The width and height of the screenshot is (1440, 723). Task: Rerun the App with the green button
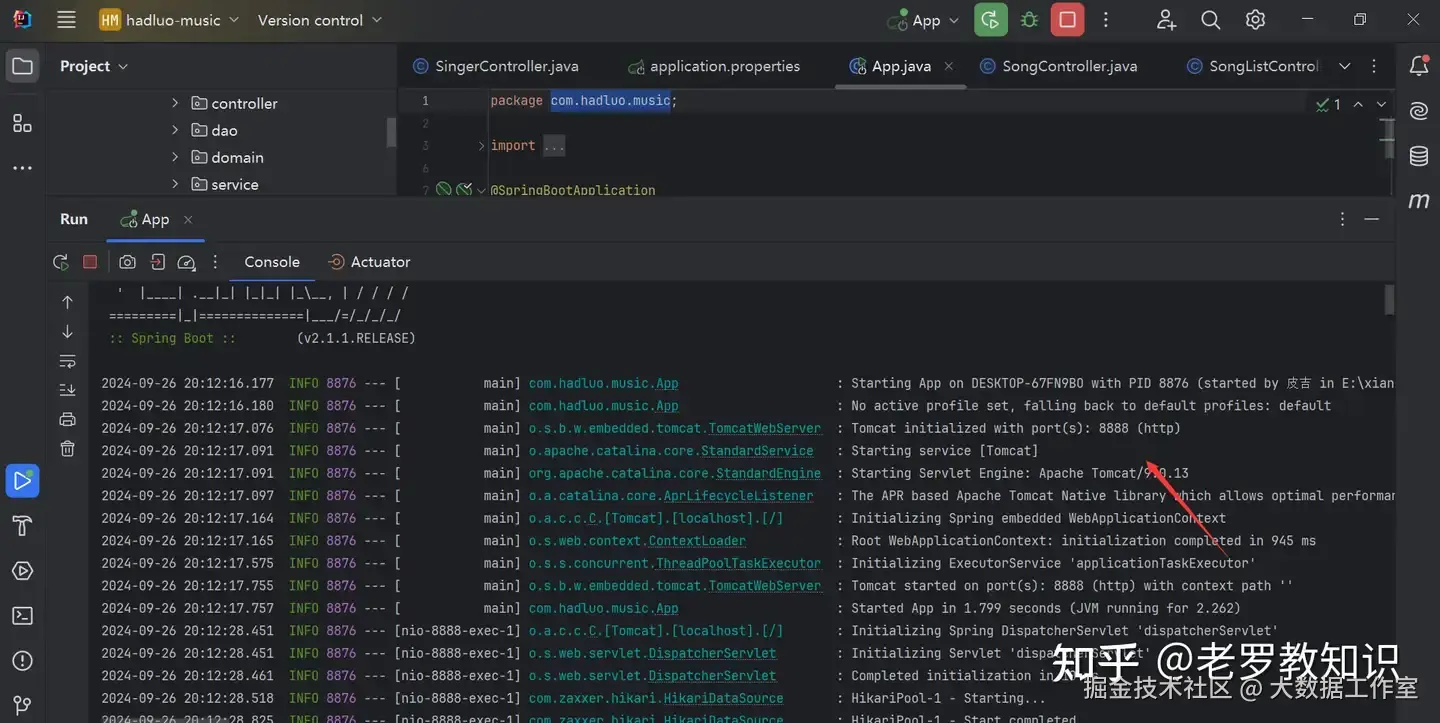(990, 20)
